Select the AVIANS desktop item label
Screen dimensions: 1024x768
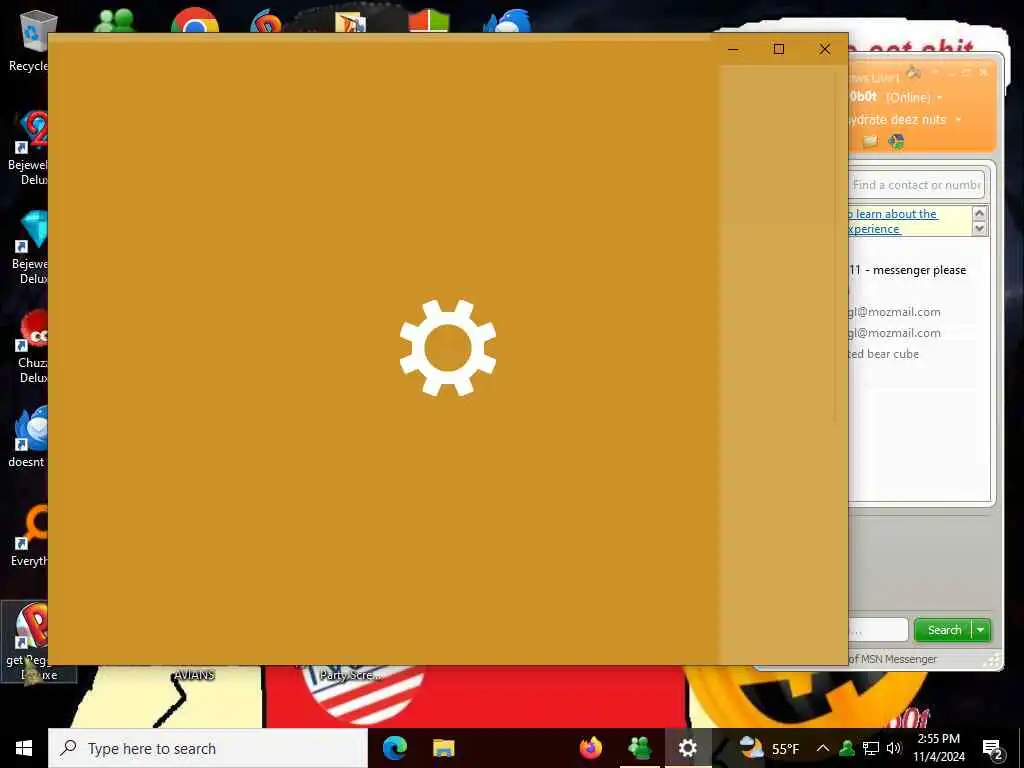click(x=194, y=675)
